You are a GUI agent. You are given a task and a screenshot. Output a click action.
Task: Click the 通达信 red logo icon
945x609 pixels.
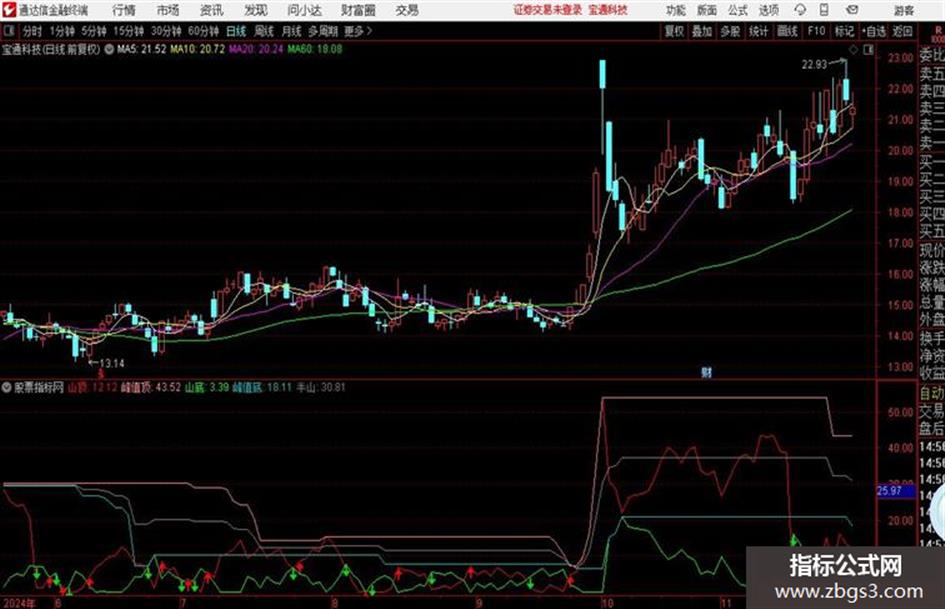8,10
